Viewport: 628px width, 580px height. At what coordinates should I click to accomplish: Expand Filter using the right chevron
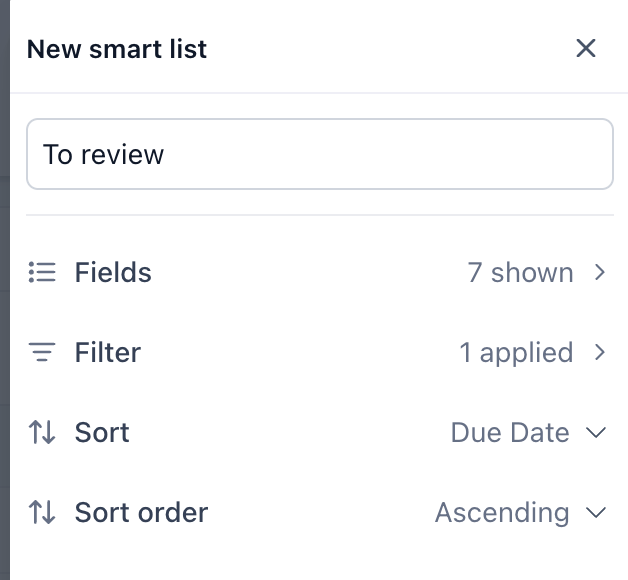[x=600, y=352]
